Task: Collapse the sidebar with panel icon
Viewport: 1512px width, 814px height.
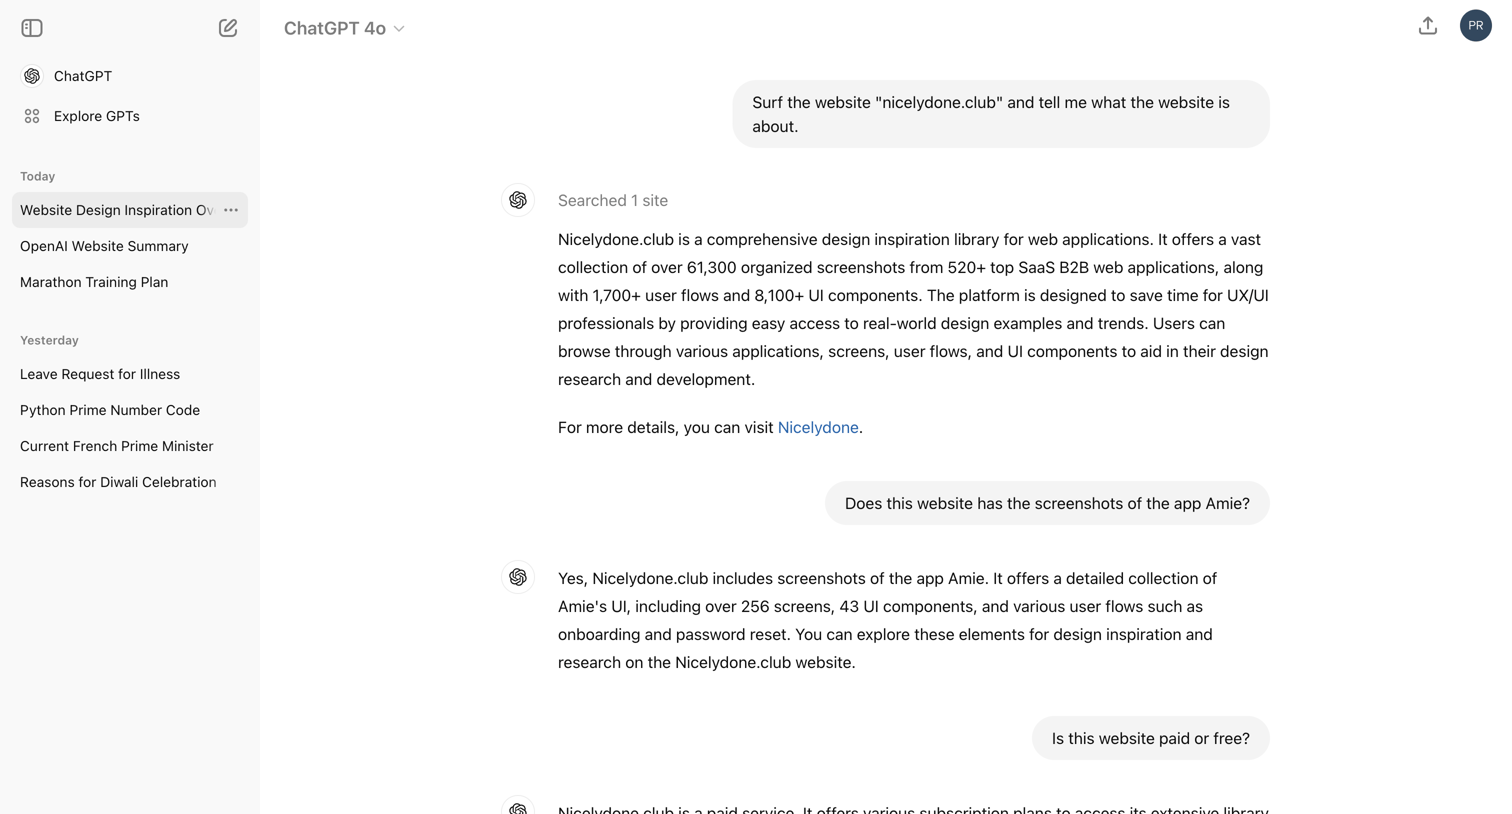Action: (x=32, y=28)
